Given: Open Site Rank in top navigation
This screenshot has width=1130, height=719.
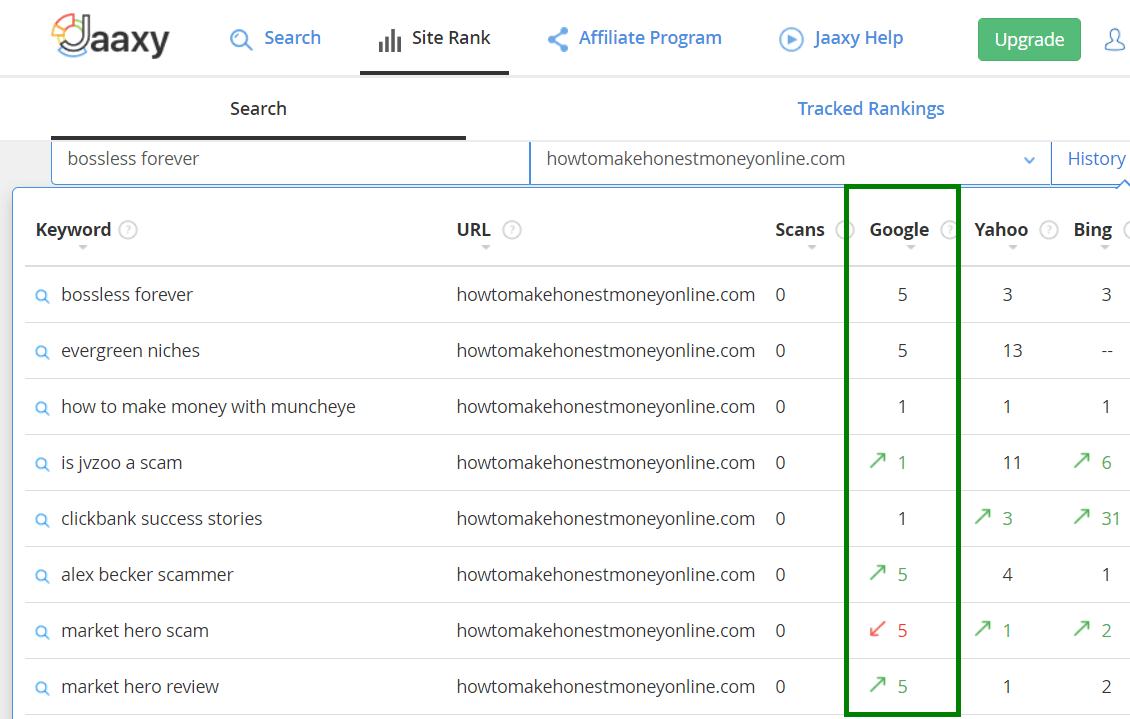Looking at the screenshot, I should pyautogui.click(x=450, y=37).
